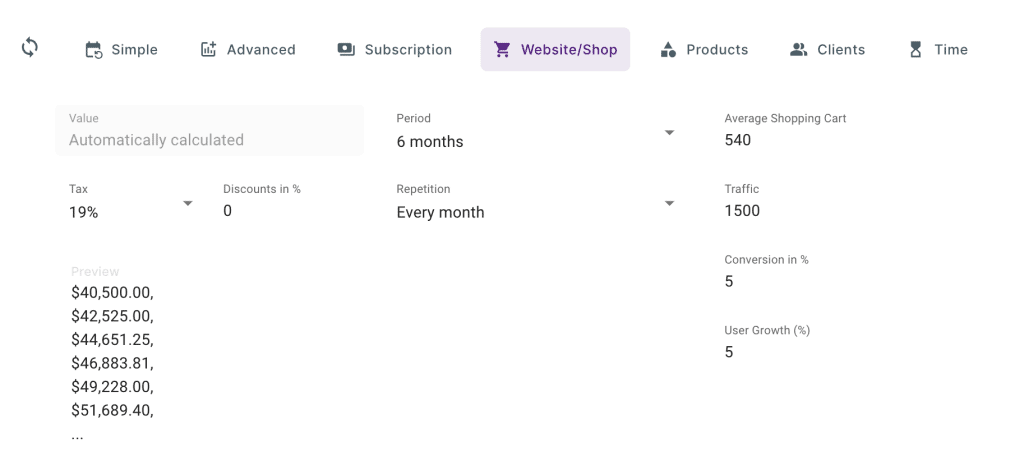Expand the Repetition dropdown arrow
The height and width of the screenshot is (470, 1024).
coord(670,204)
